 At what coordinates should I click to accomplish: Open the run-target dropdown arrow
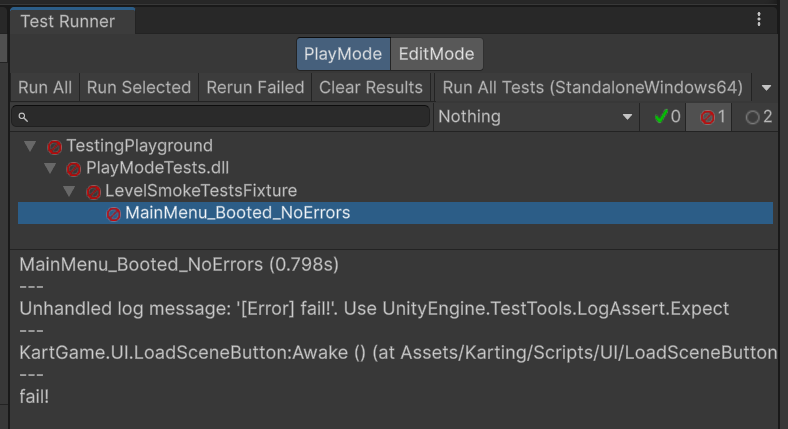point(766,88)
